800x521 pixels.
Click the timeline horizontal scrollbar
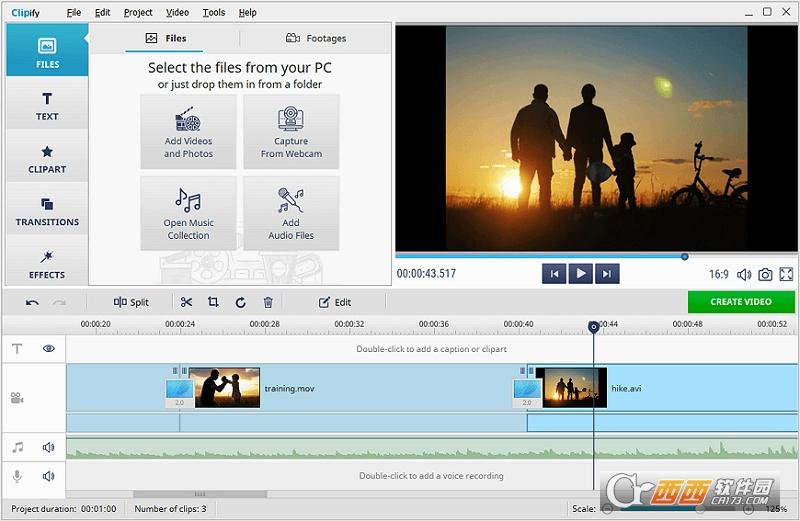200,494
